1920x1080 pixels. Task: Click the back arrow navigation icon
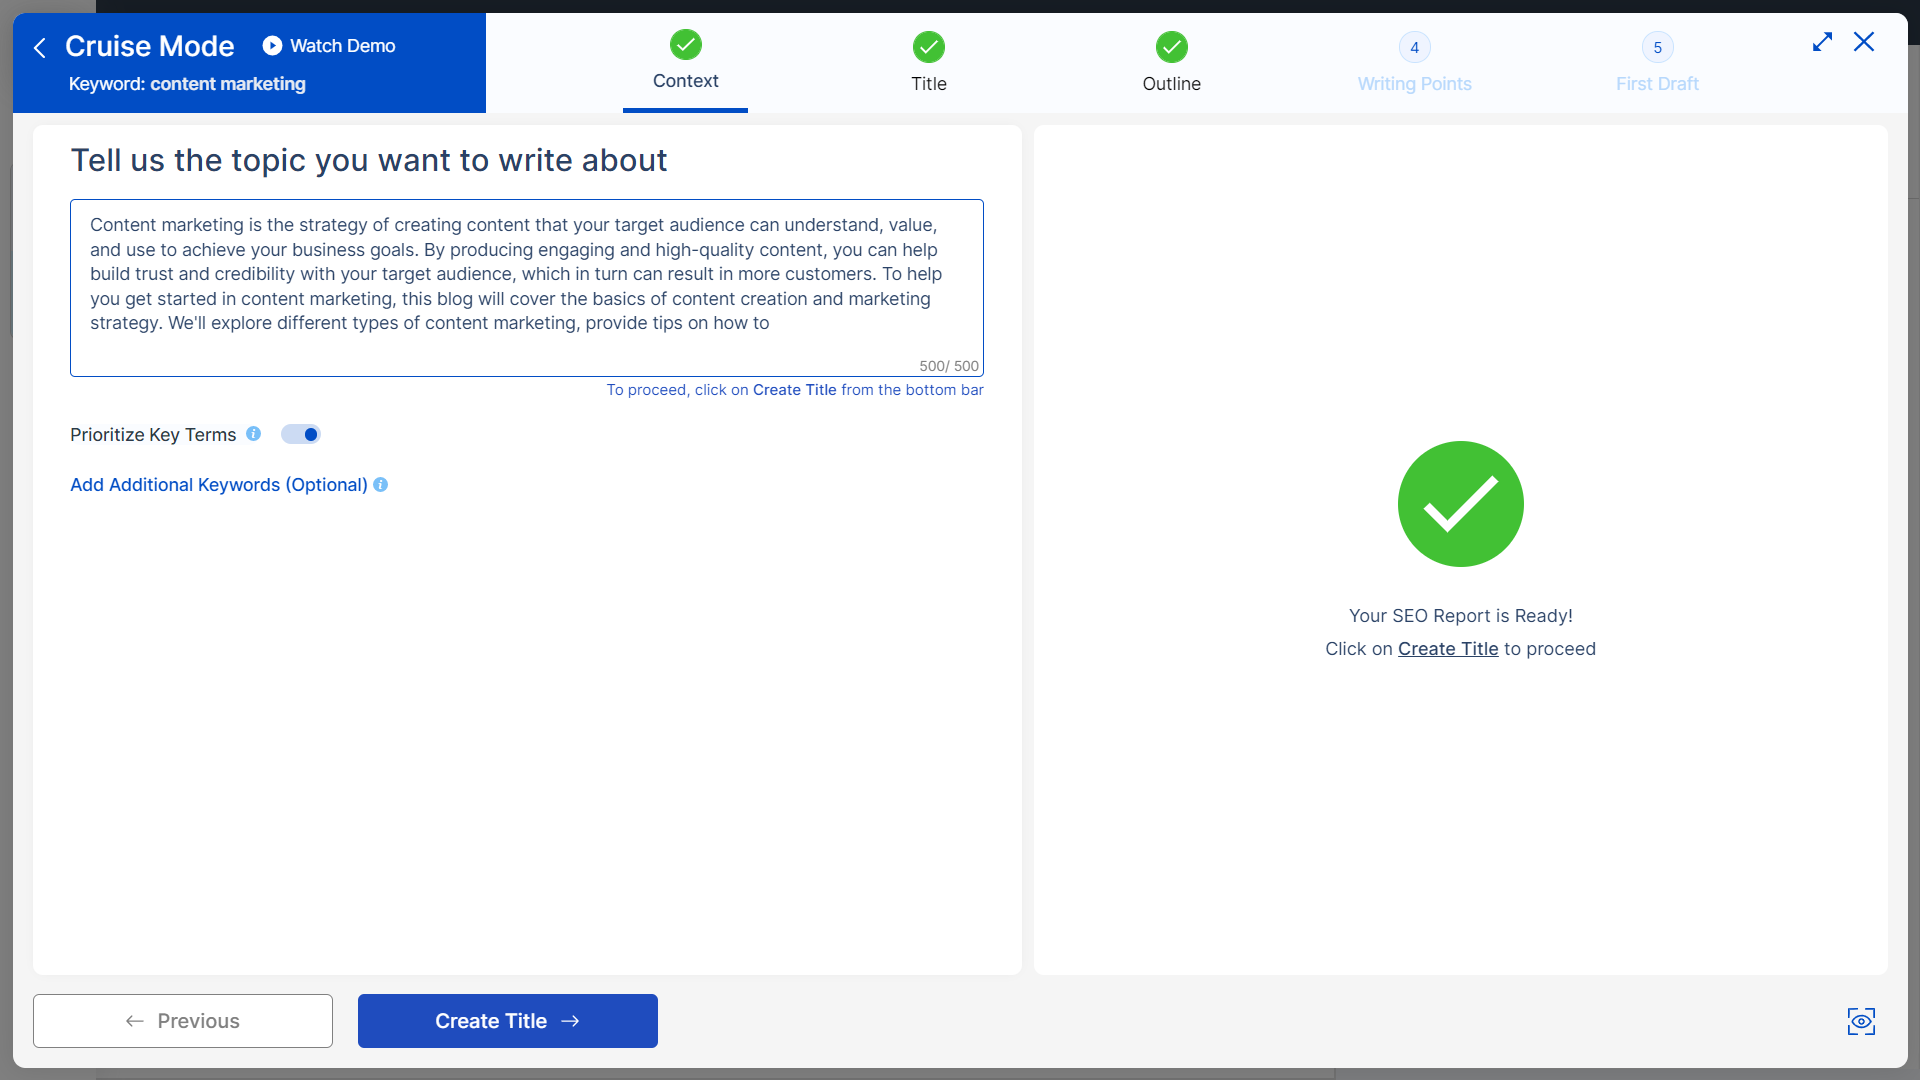tap(42, 45)
